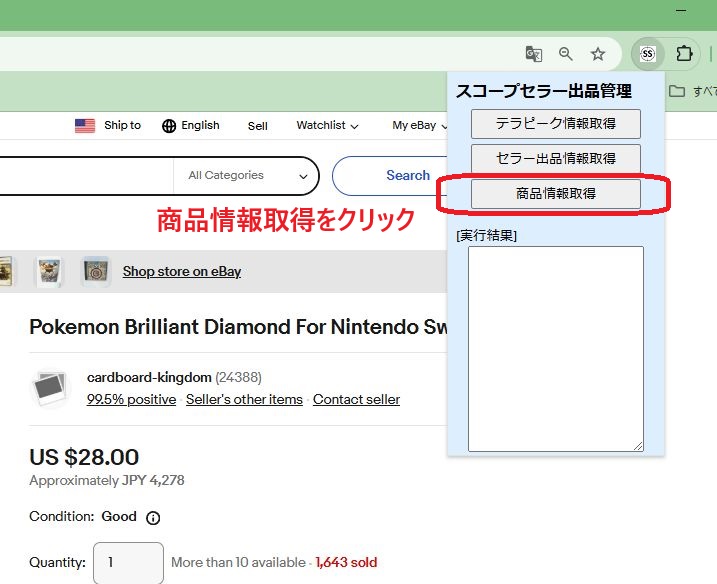Screen dimensions: 717x584
Task: Click the Condition: Good text
Action: [x=83, y=516]
